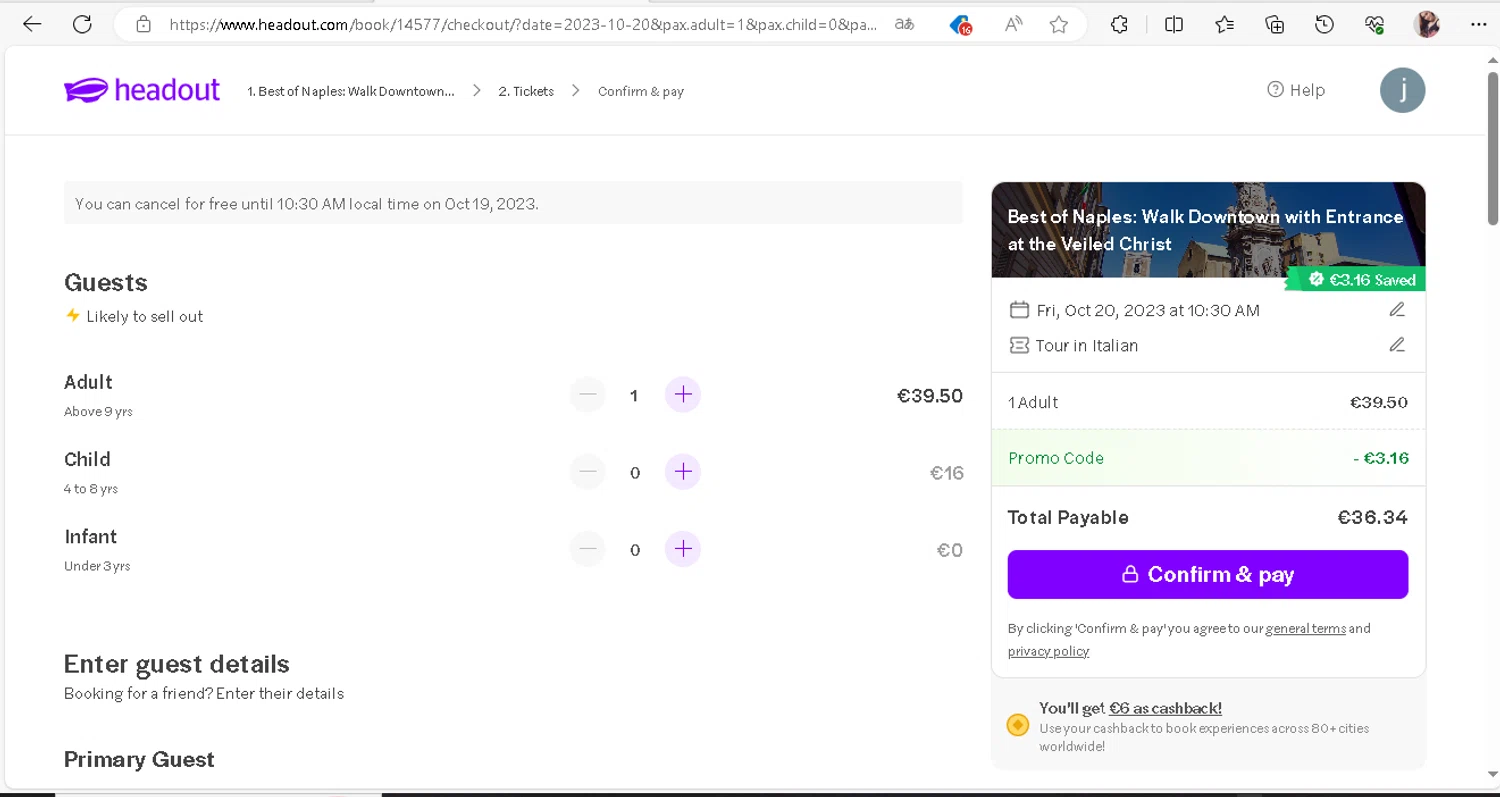The image size is (1500, 797).
Task: Go to the Tickets step
Action: pyautogui.click(x=526, y=91)
